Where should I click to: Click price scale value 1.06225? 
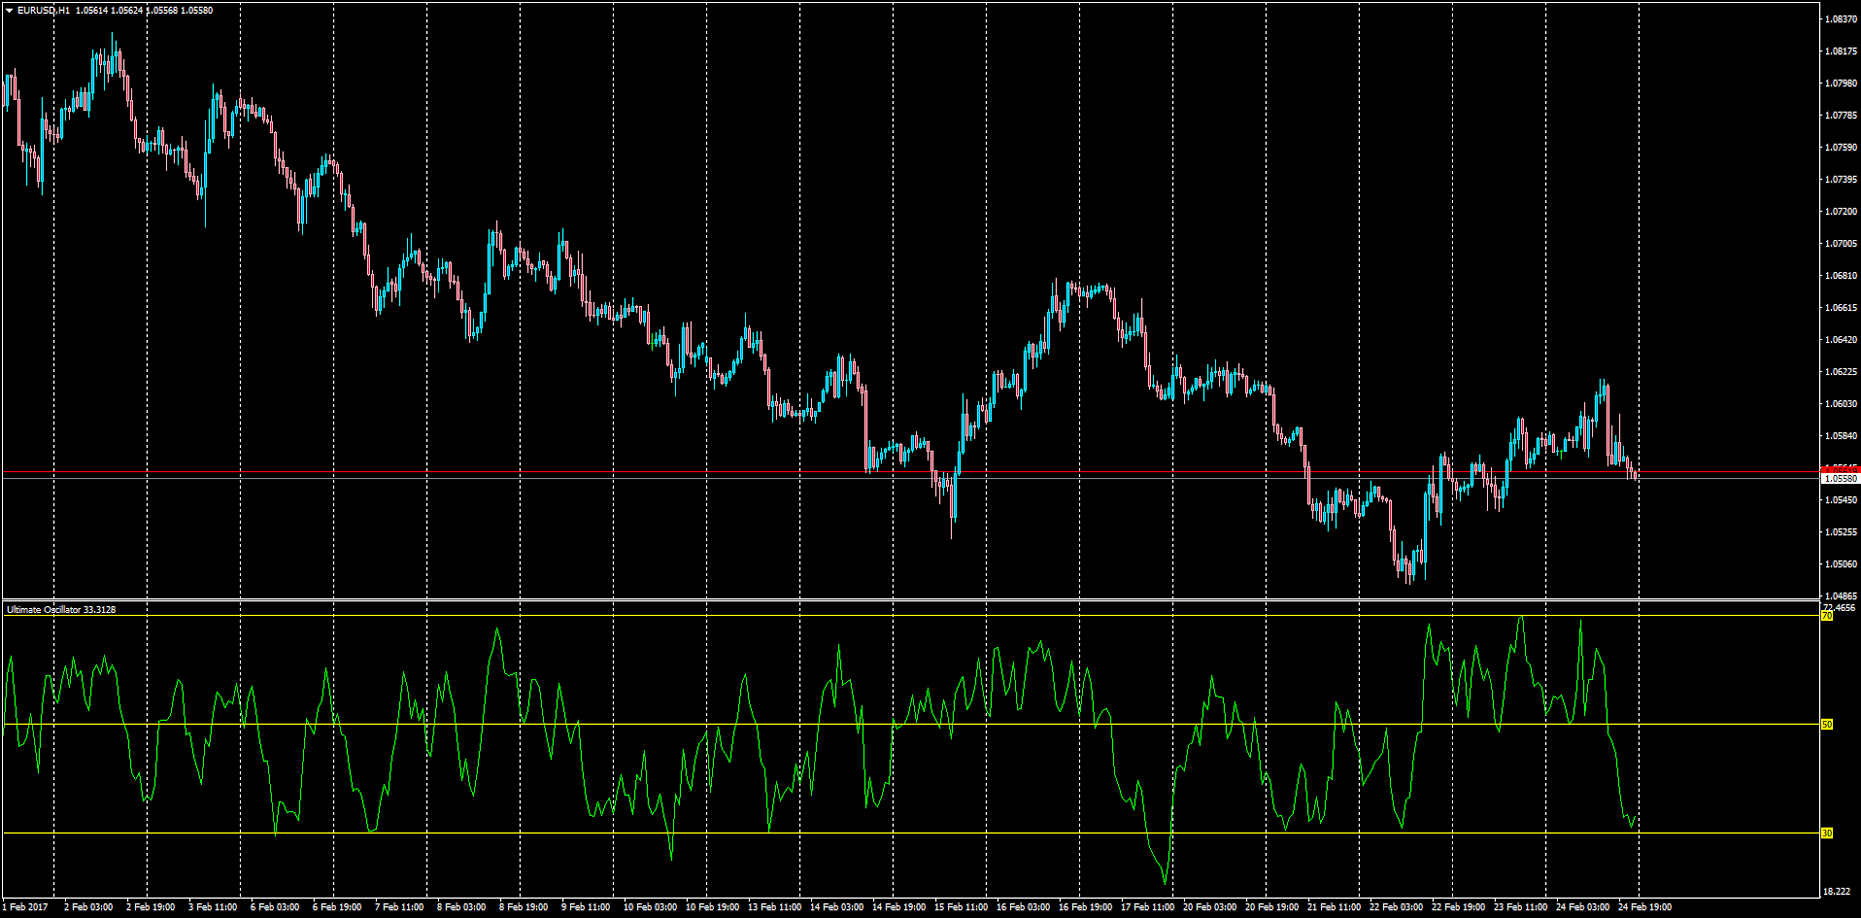[x=1841, y=371]
